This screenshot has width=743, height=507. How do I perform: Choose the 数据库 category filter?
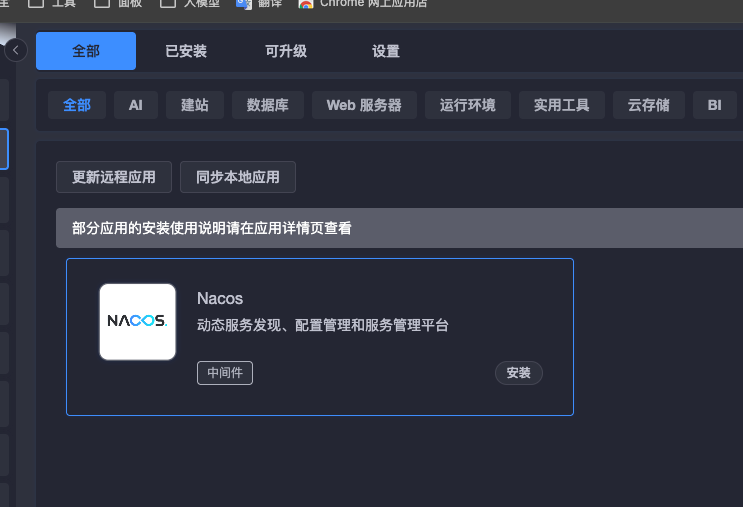click(268, 105)
